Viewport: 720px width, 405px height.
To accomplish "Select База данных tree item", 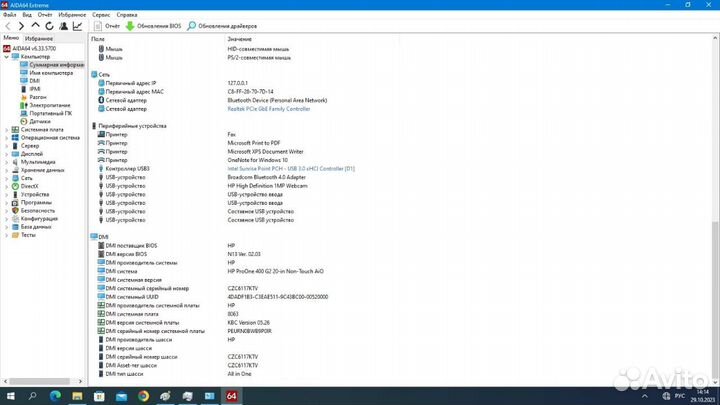I will [31, 227].
